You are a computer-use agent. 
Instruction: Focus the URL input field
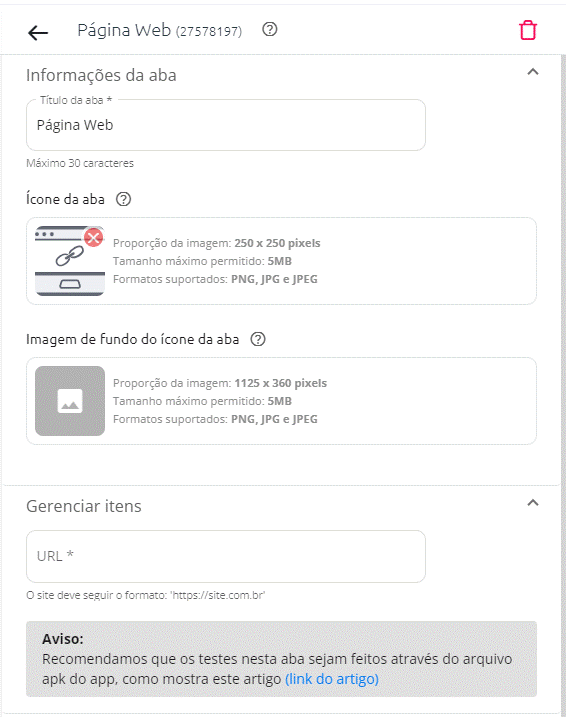226,556
